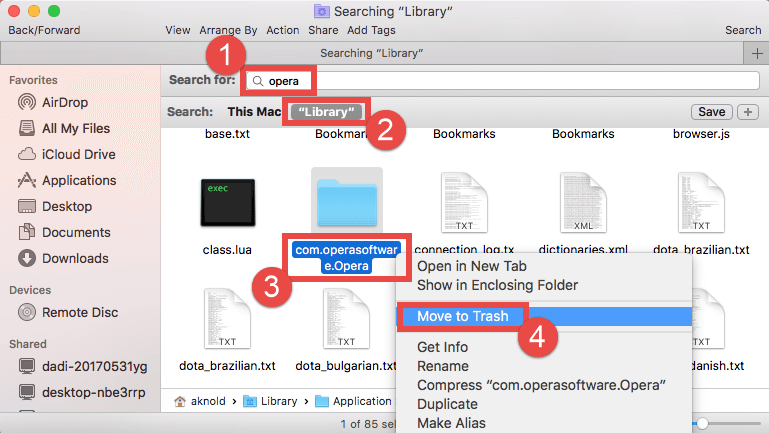
Task: Add search criteria with the plus button
Action: pyautogui.click(x=748, y=111)
